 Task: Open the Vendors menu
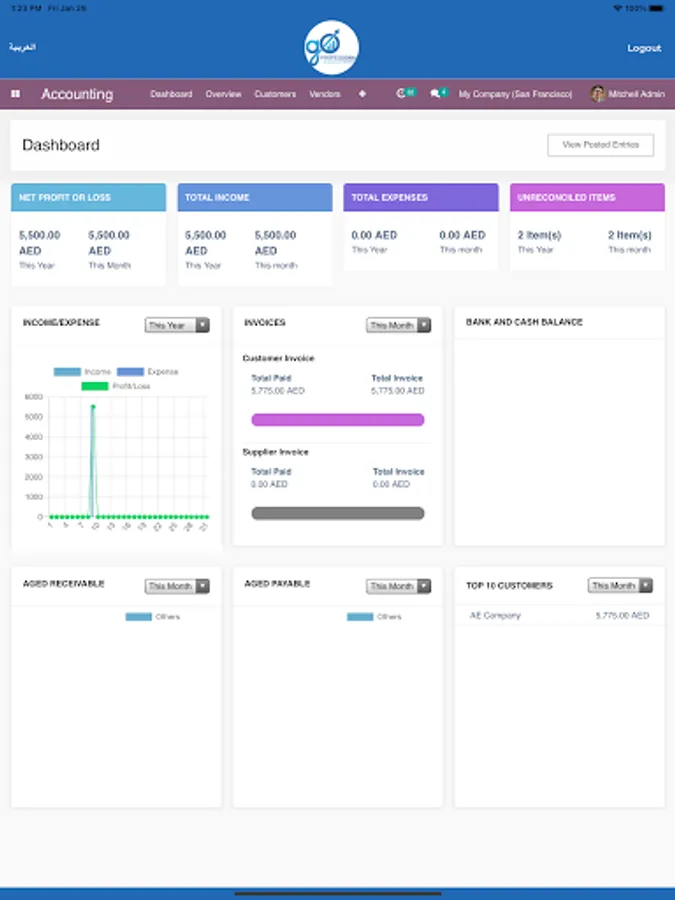[x=325, y=94]
